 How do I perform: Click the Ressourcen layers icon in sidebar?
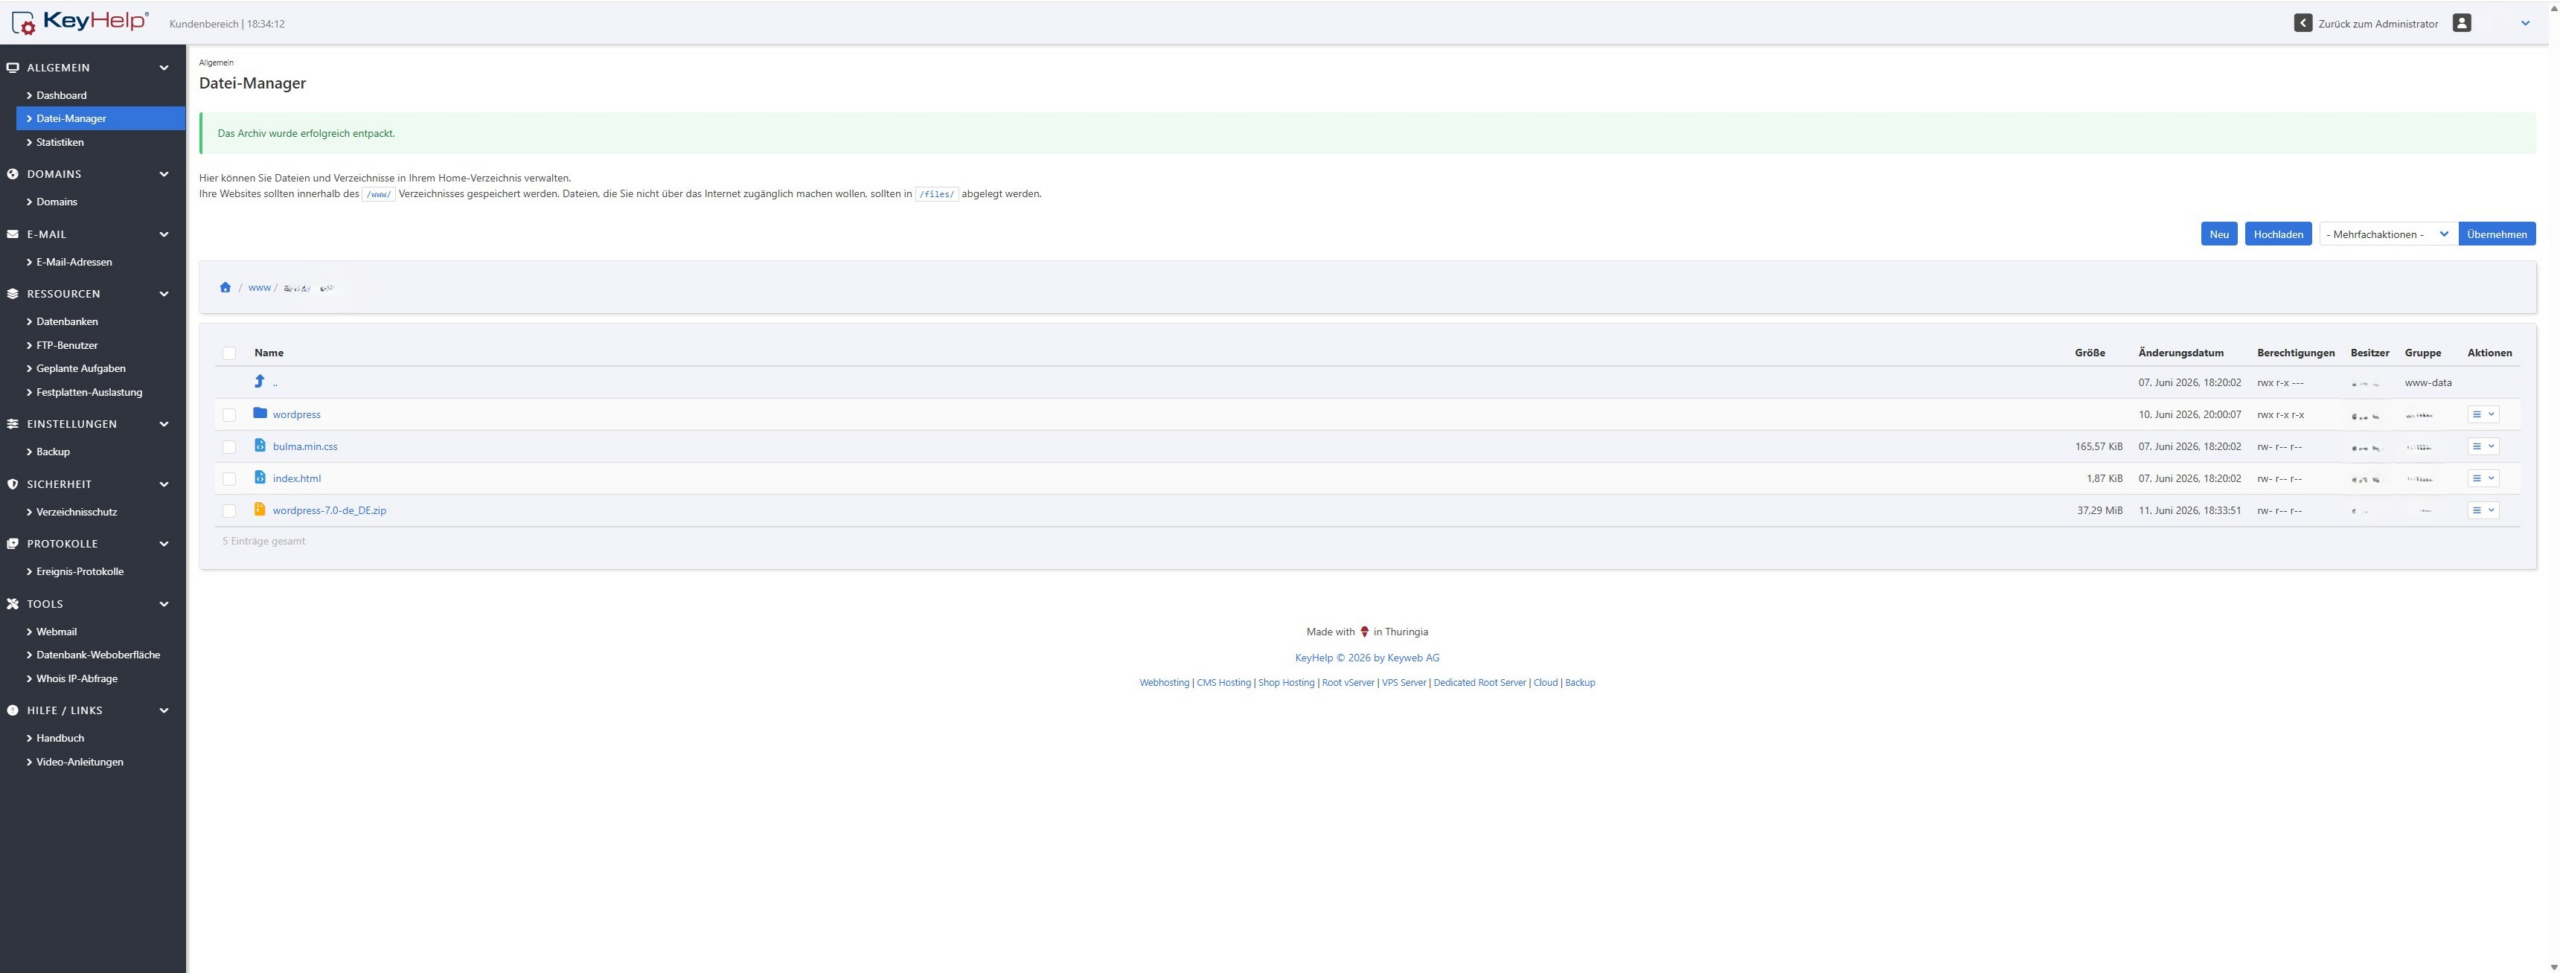tap(13, 294)
